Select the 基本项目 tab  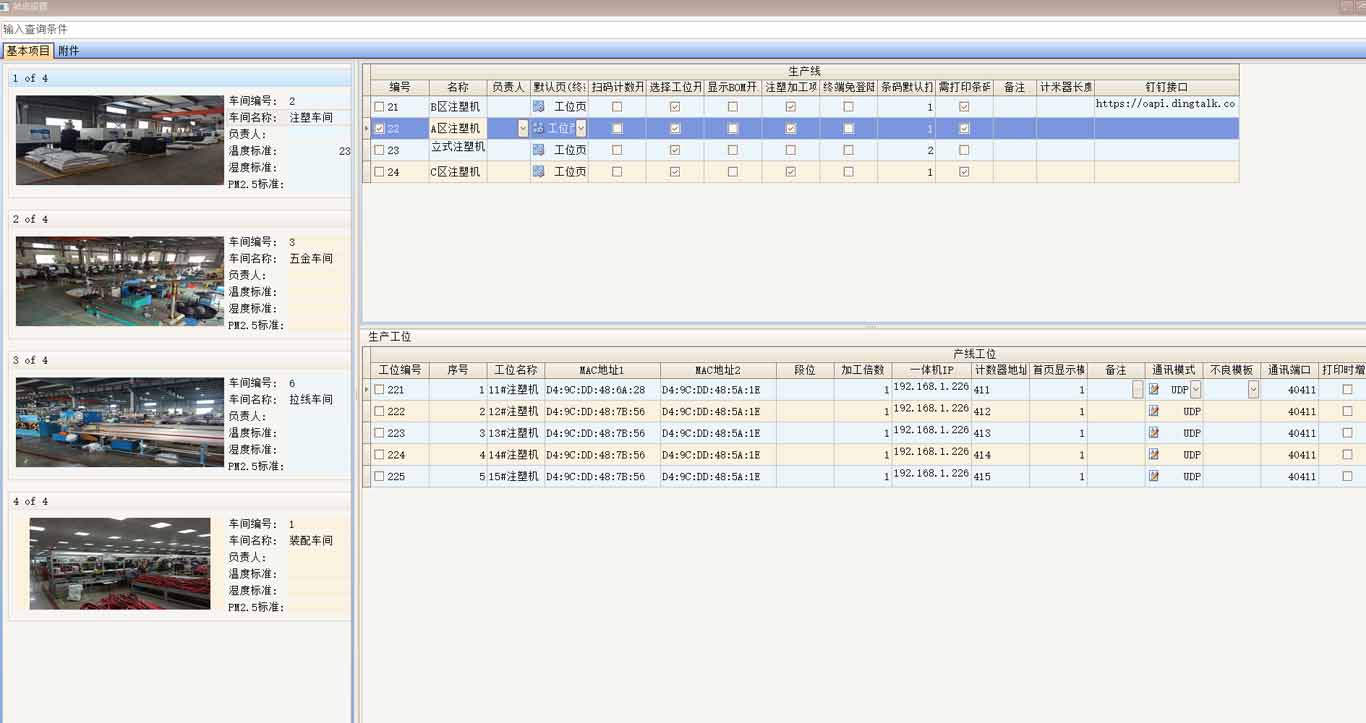pyautogui.click(x=27, y=51)
